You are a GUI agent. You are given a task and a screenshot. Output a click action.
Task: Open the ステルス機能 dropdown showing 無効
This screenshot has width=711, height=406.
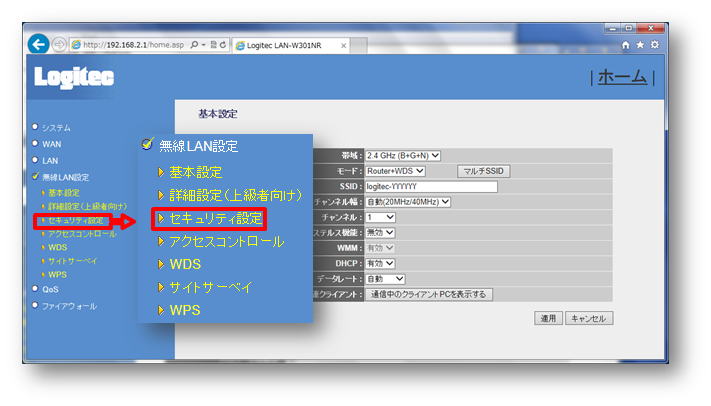[x=380, y=233]
